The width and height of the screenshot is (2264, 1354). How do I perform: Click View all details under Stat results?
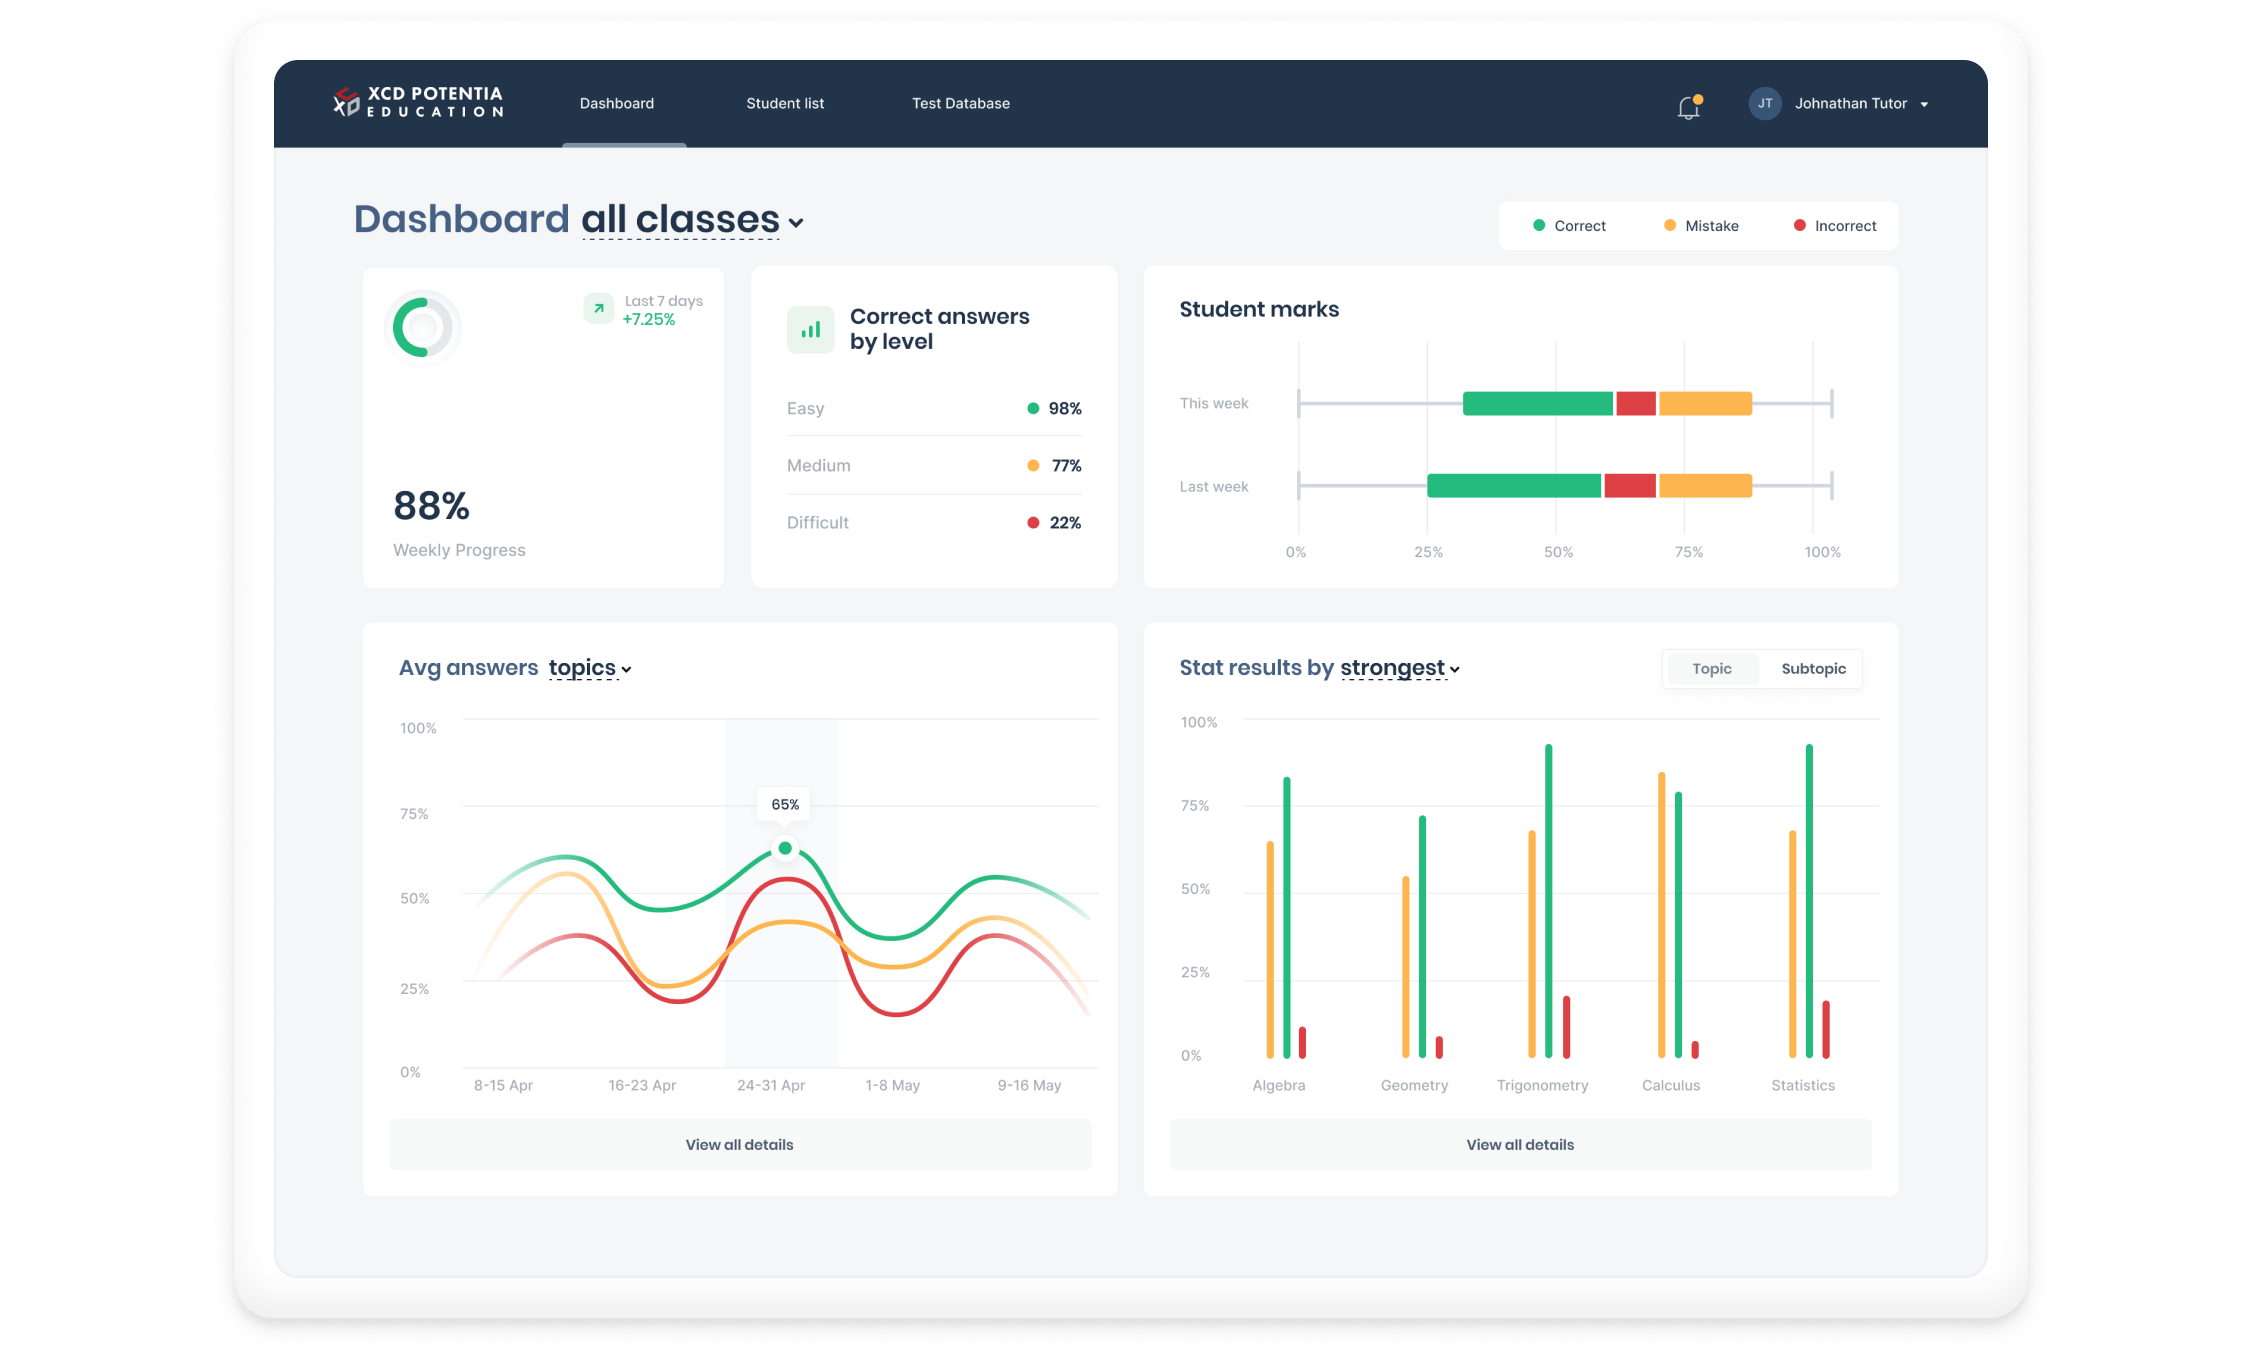1520,1145
